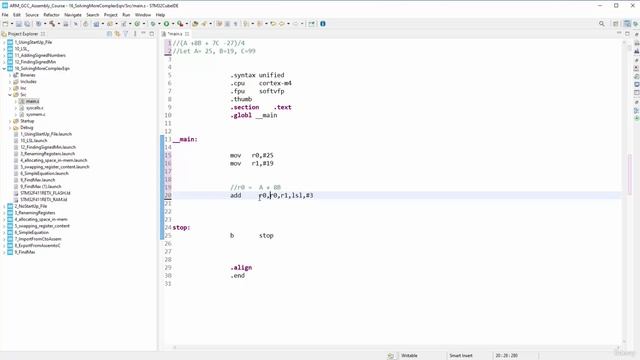Open the Navigate menu
The width and height of the screenshot is (640, 360).
(73, 15)
